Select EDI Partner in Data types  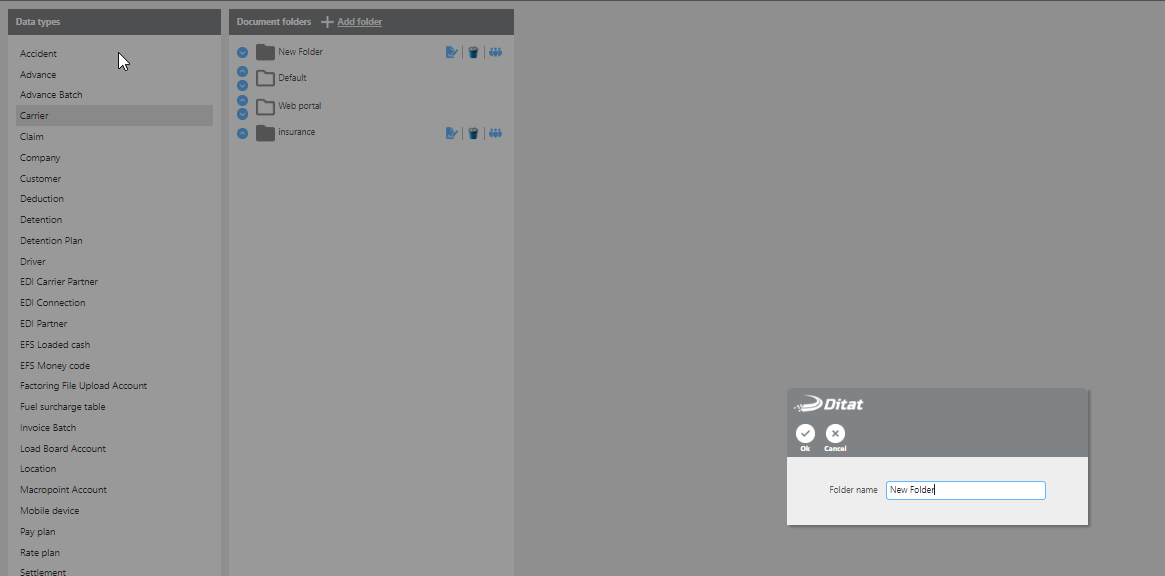pos(43,324)
